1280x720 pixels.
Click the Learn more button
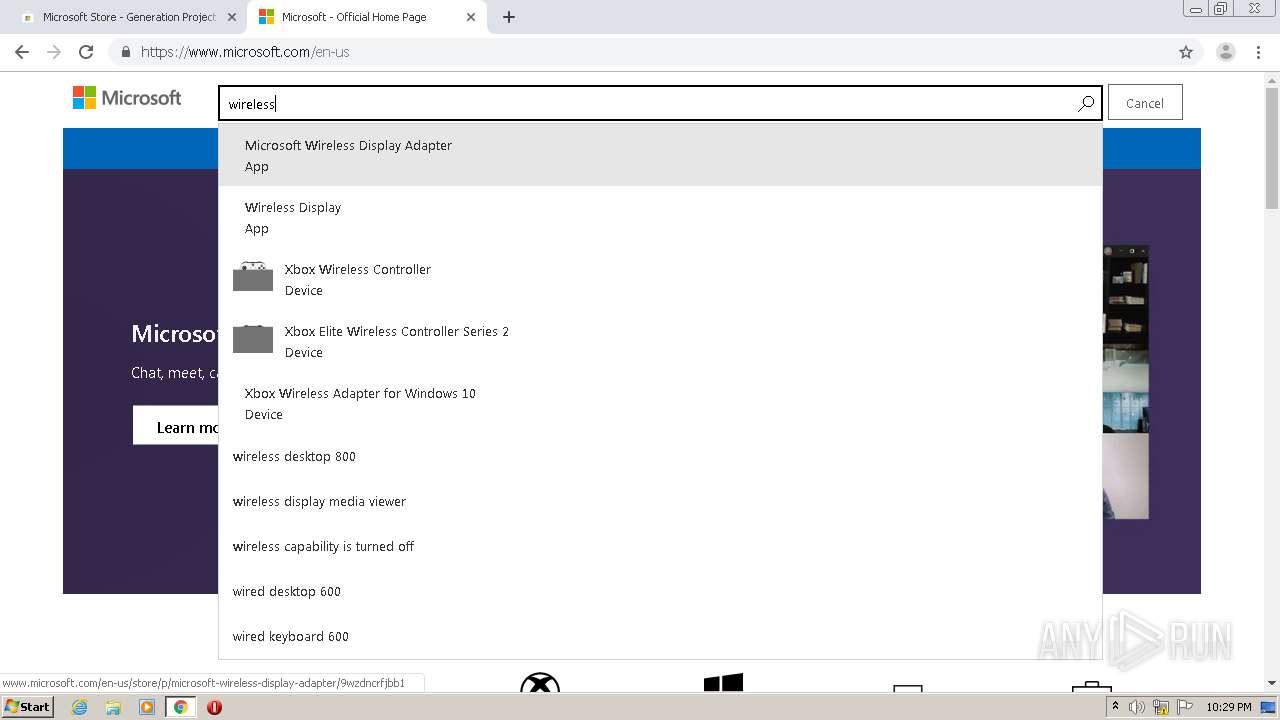176,426
